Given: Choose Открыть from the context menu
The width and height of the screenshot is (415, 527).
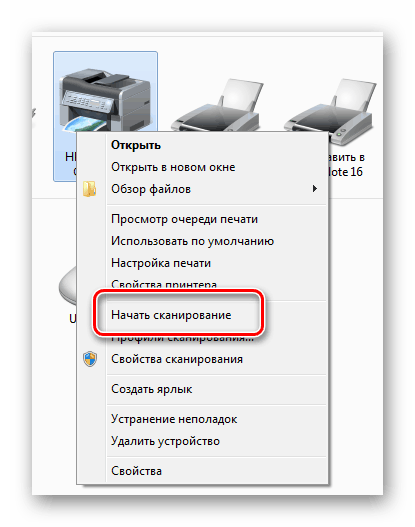Looking at the screenshot, I should tap(136, 145).
